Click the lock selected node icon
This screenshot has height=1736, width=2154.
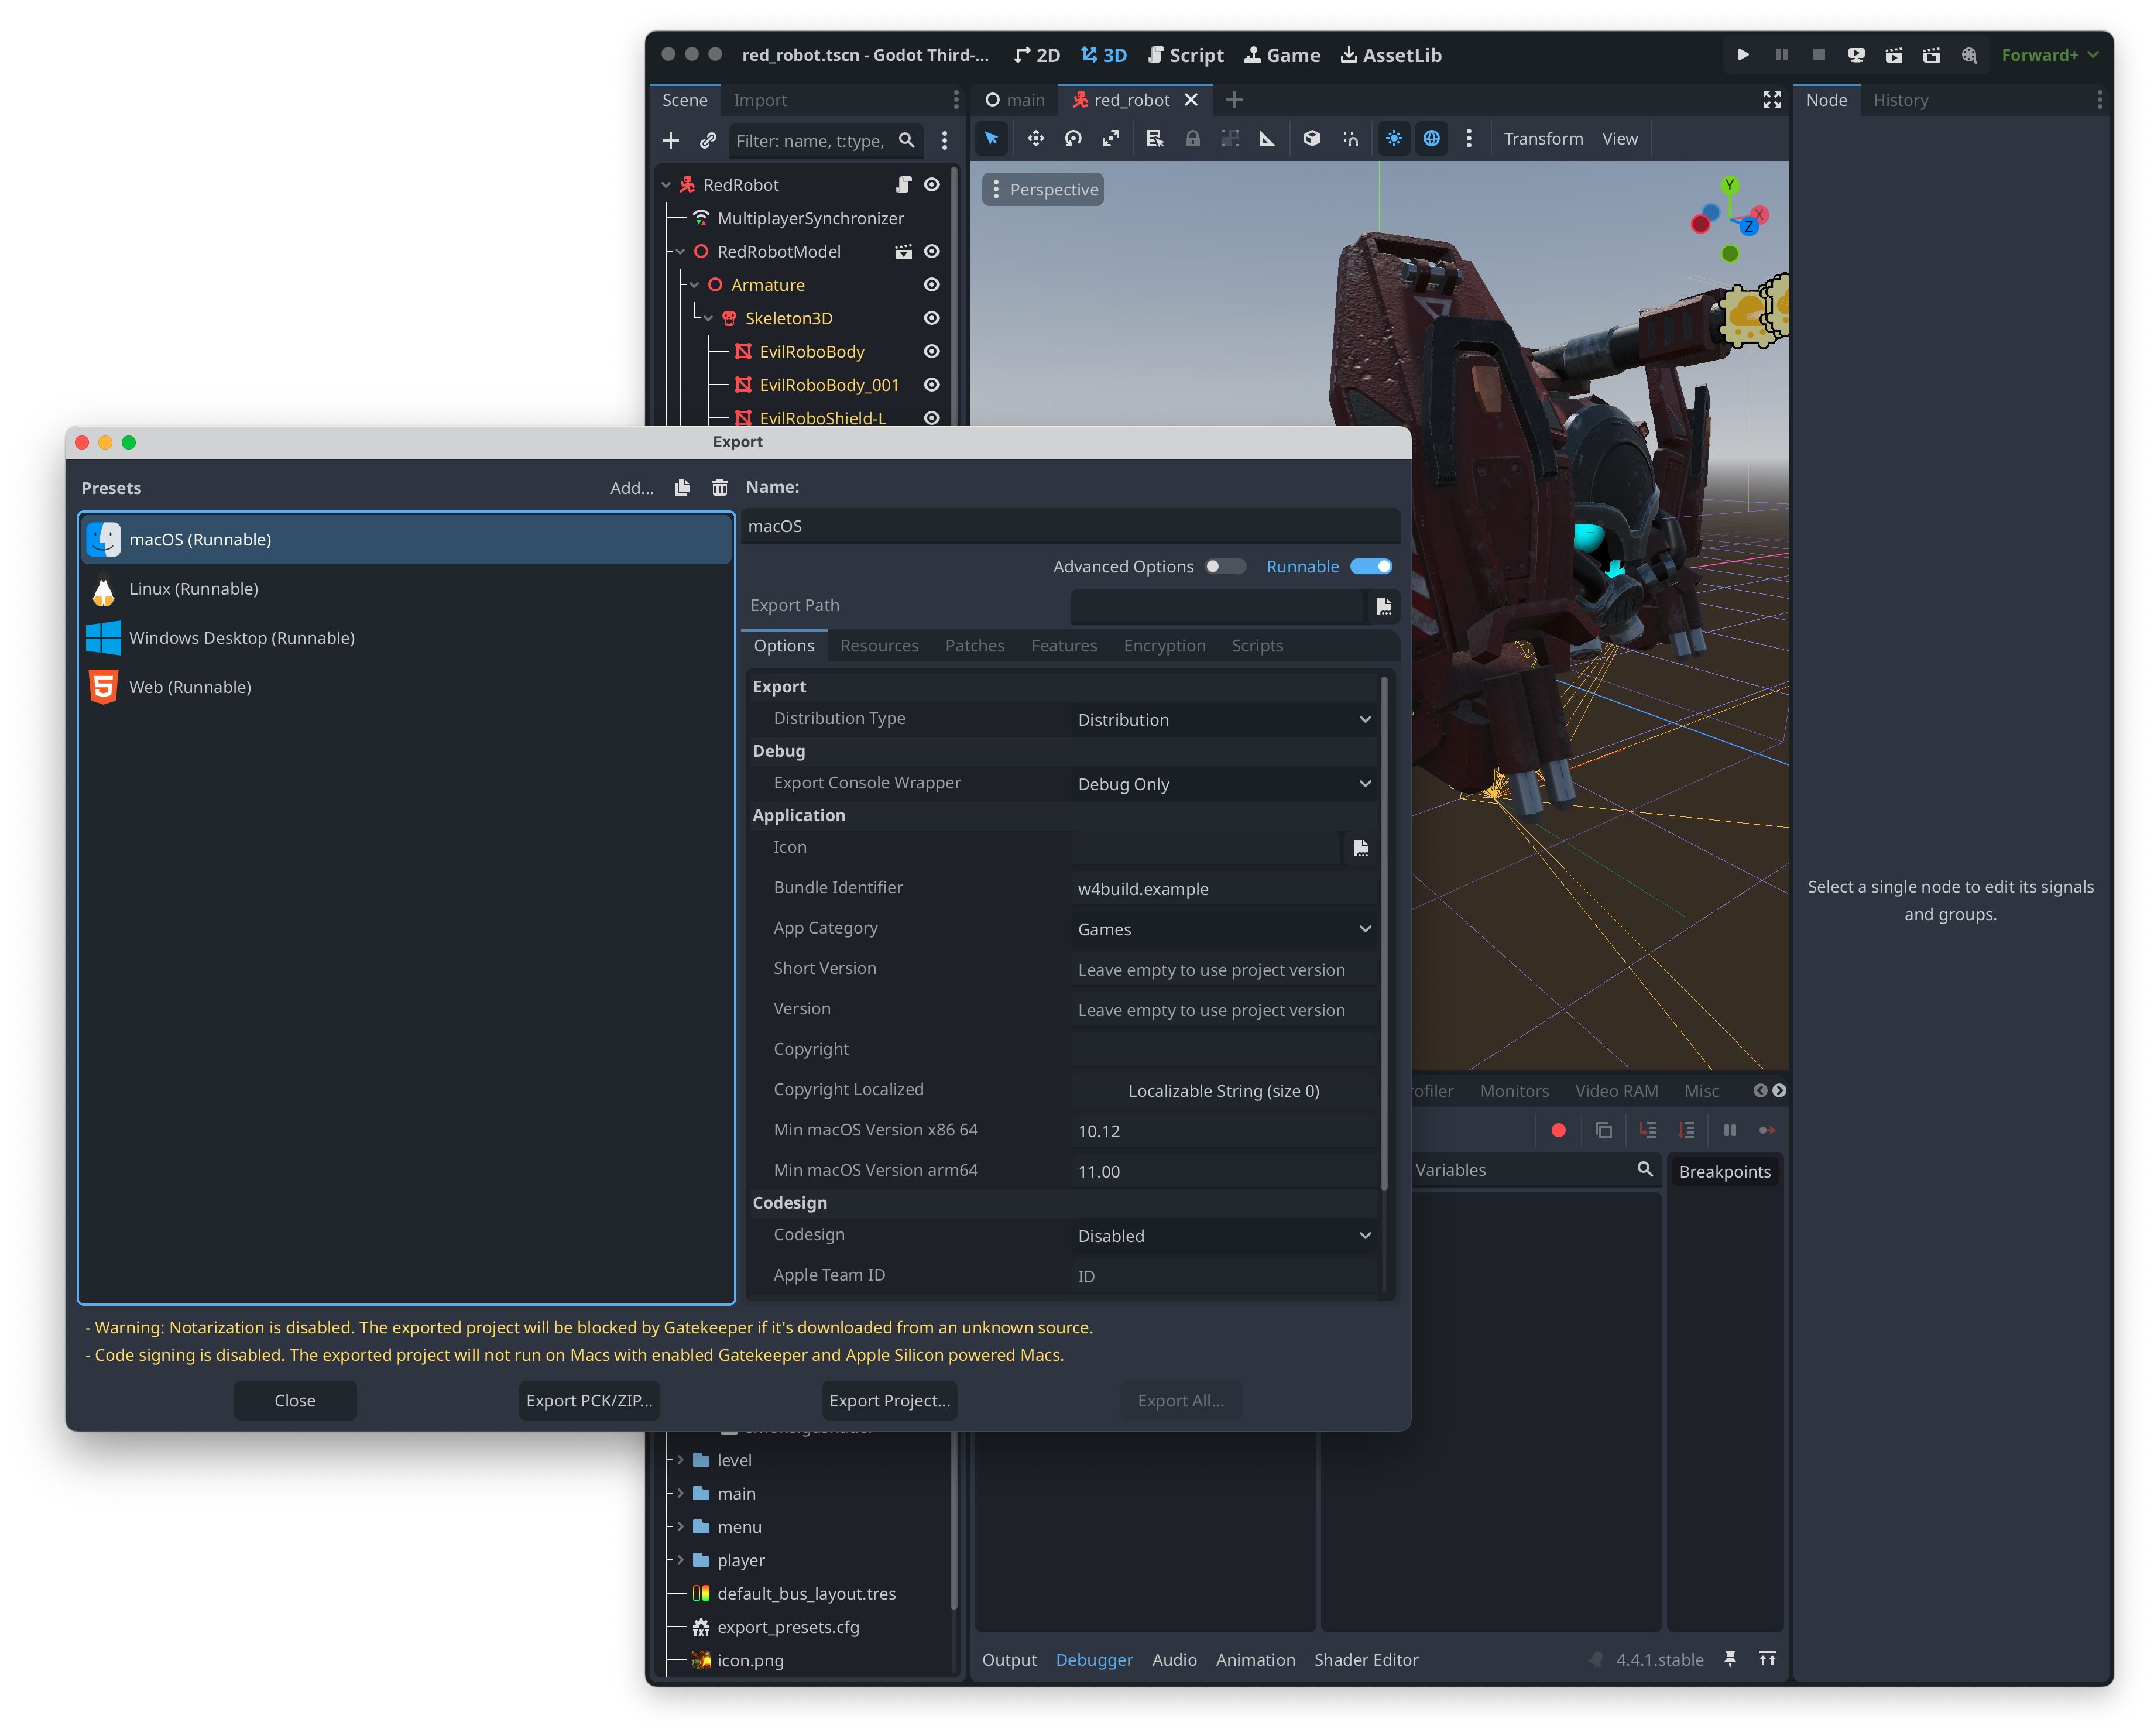(x=1193, y=139)
